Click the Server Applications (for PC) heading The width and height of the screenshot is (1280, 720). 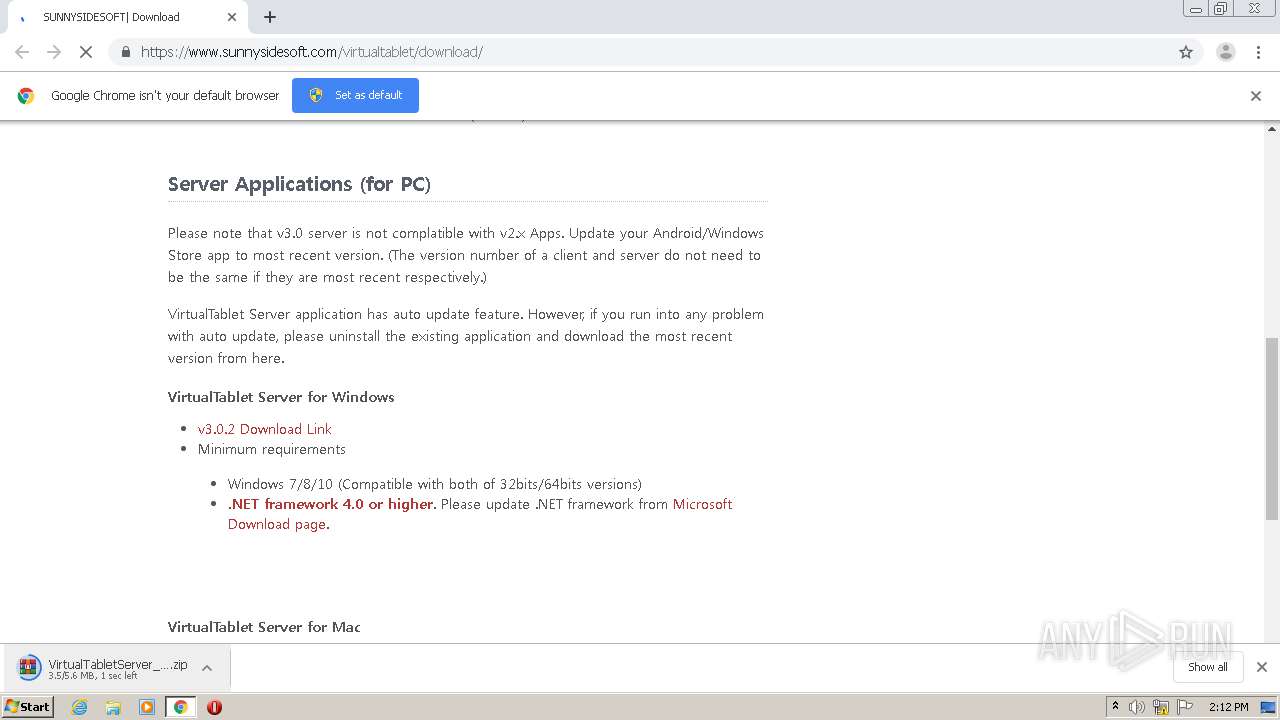pyautogui.click(x=299, y=184)
